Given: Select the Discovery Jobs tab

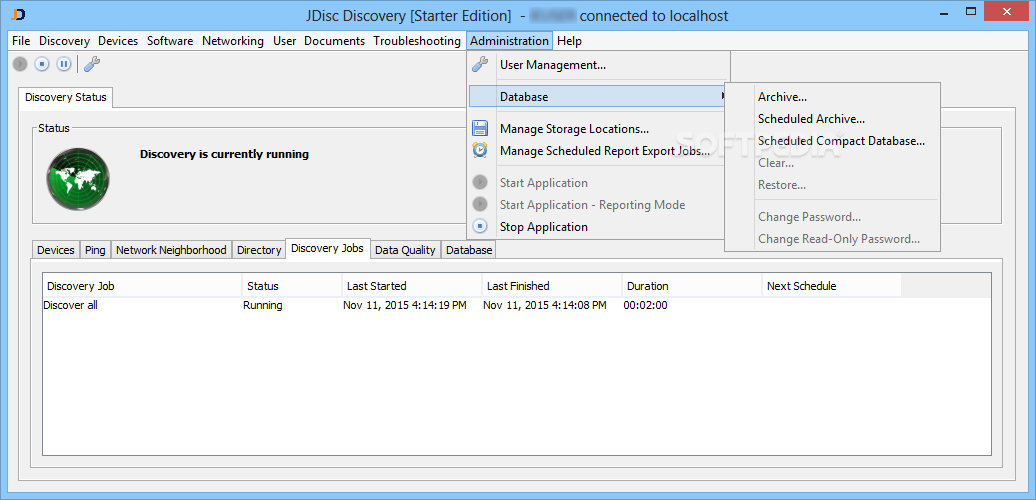Looking at the screenshot, I should pos(328,248).
